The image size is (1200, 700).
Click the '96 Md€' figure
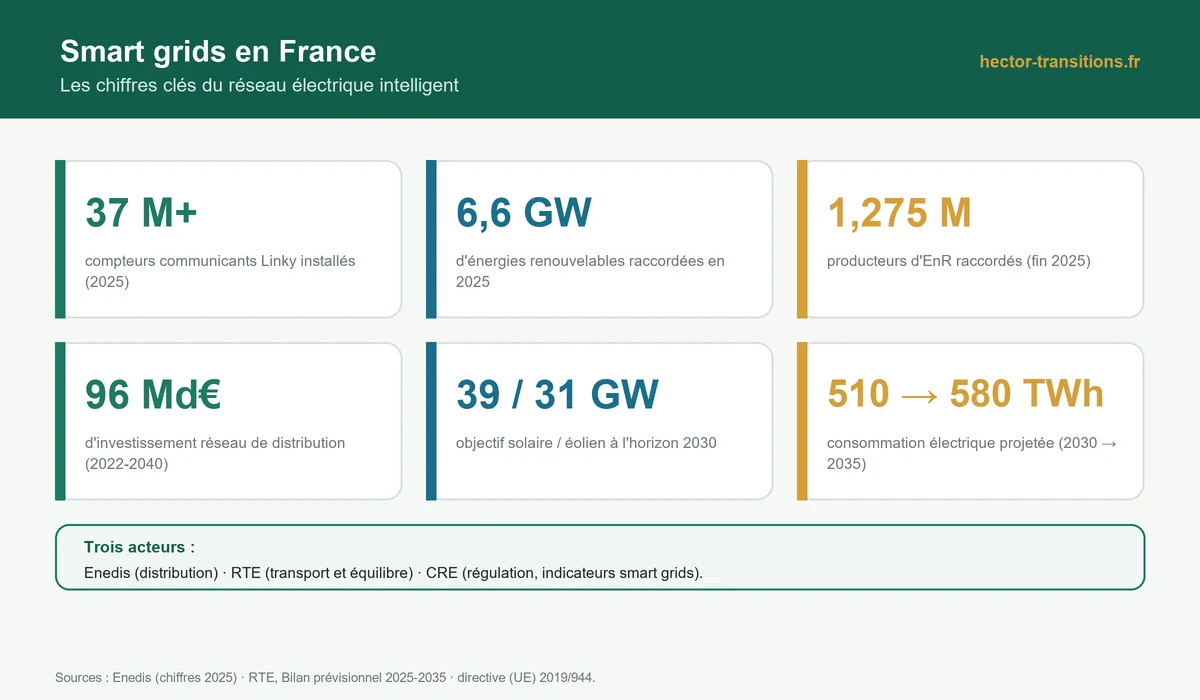(153, 395)
